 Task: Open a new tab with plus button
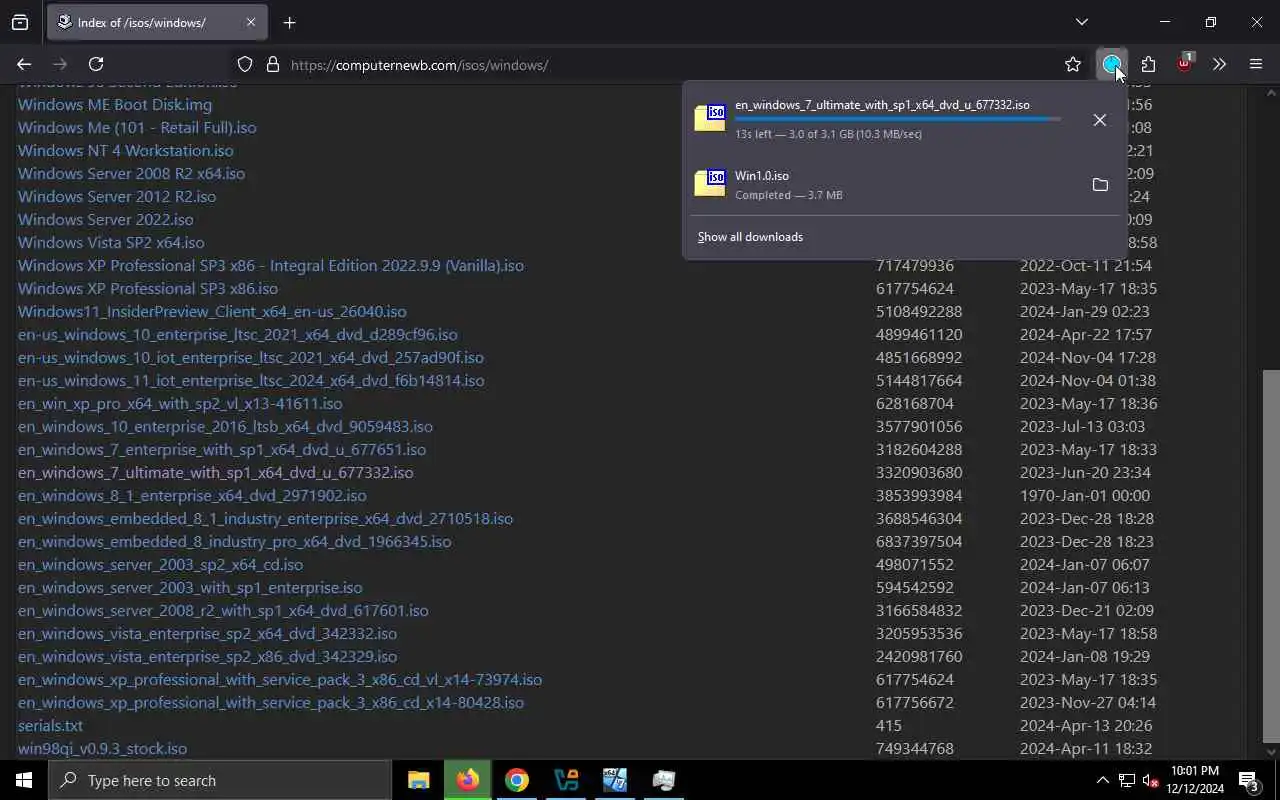point(289,22)
